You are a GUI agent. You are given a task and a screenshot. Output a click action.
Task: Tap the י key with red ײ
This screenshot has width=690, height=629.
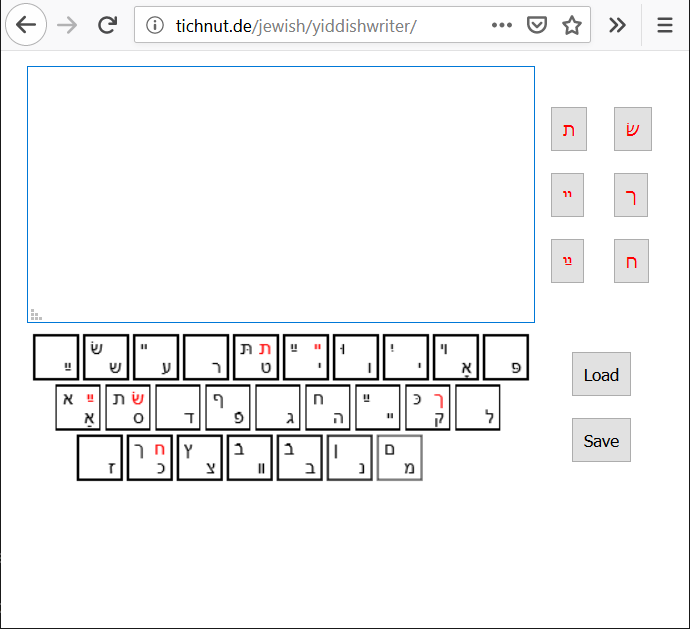306,357
